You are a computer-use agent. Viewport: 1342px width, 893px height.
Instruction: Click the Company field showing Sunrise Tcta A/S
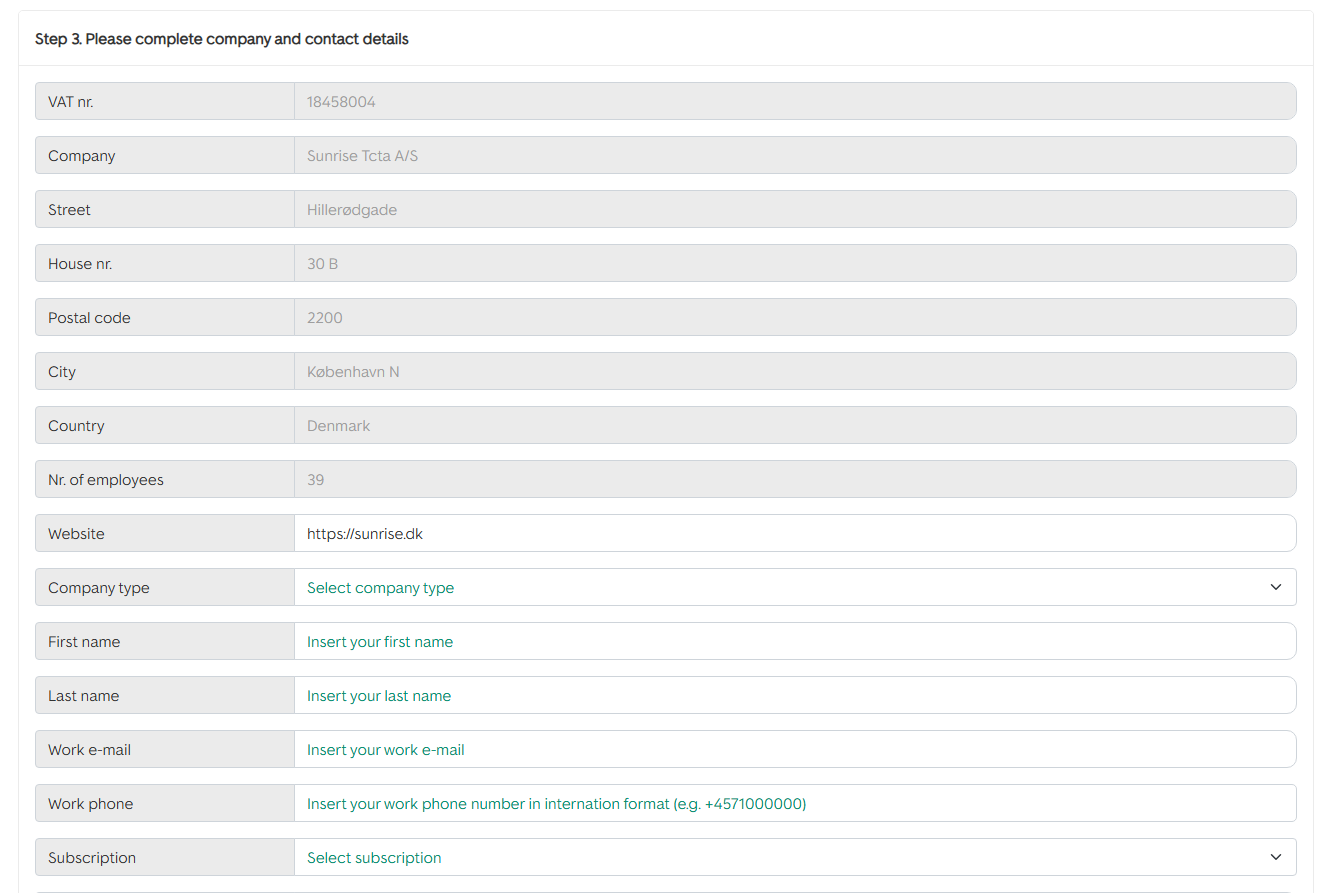(794, 155)
